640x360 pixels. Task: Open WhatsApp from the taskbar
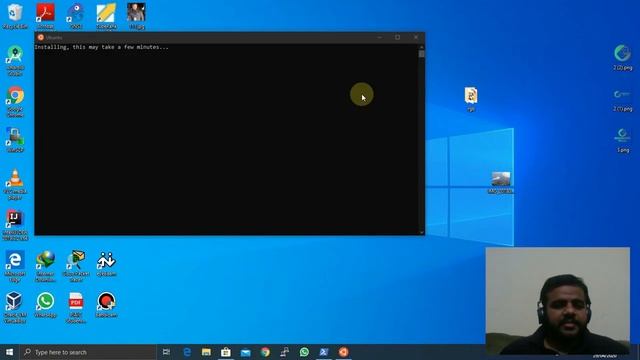304,352
